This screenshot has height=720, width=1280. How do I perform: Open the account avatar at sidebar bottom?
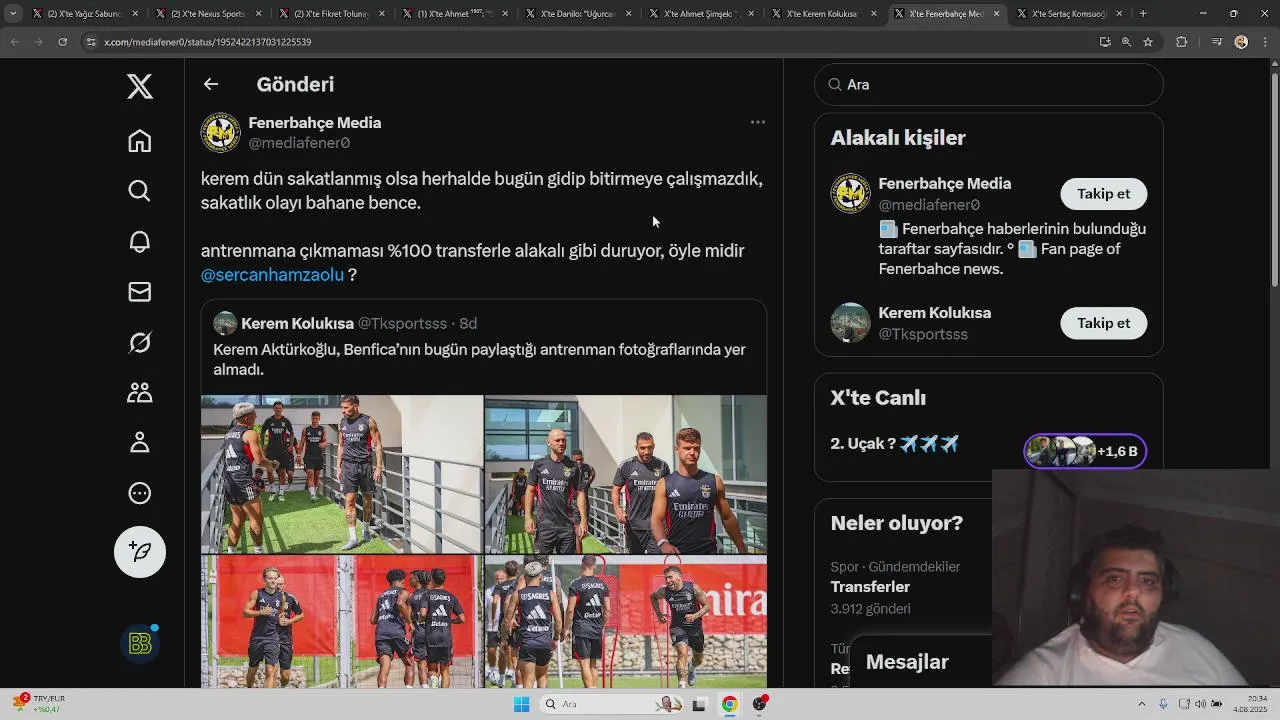[x=140, y=644]
